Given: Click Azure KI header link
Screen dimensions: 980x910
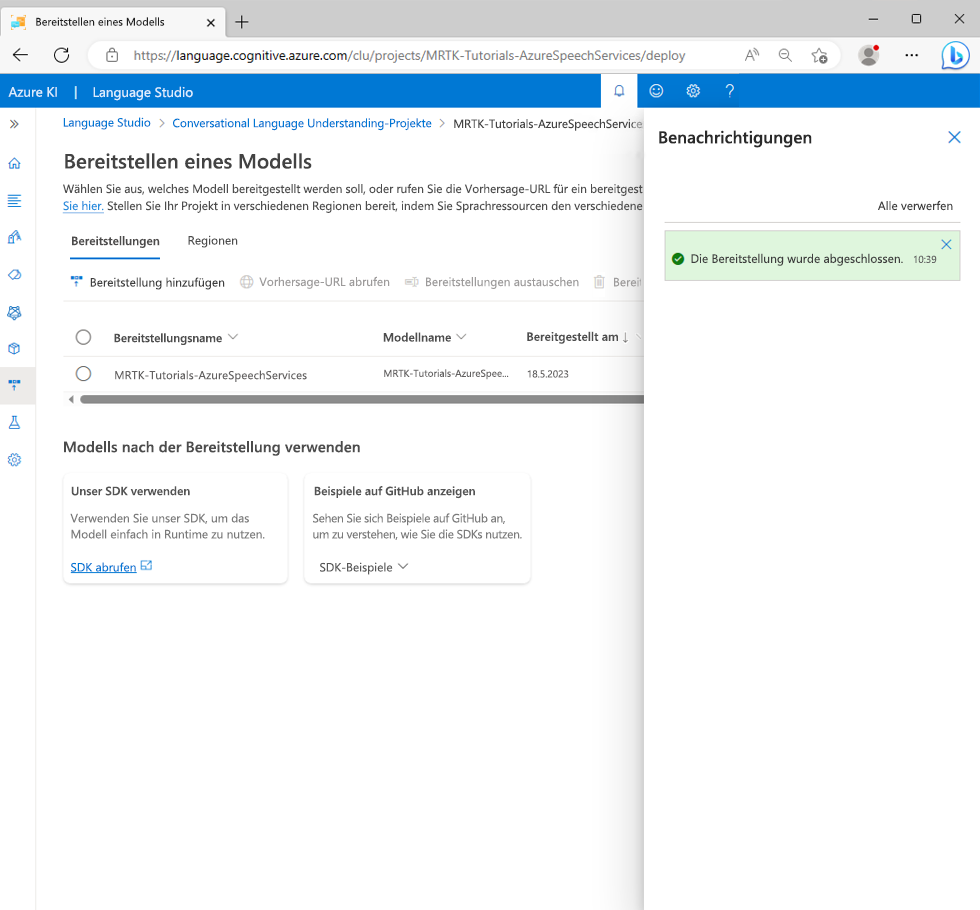Looking at the screenshot, I should [32, 92].
